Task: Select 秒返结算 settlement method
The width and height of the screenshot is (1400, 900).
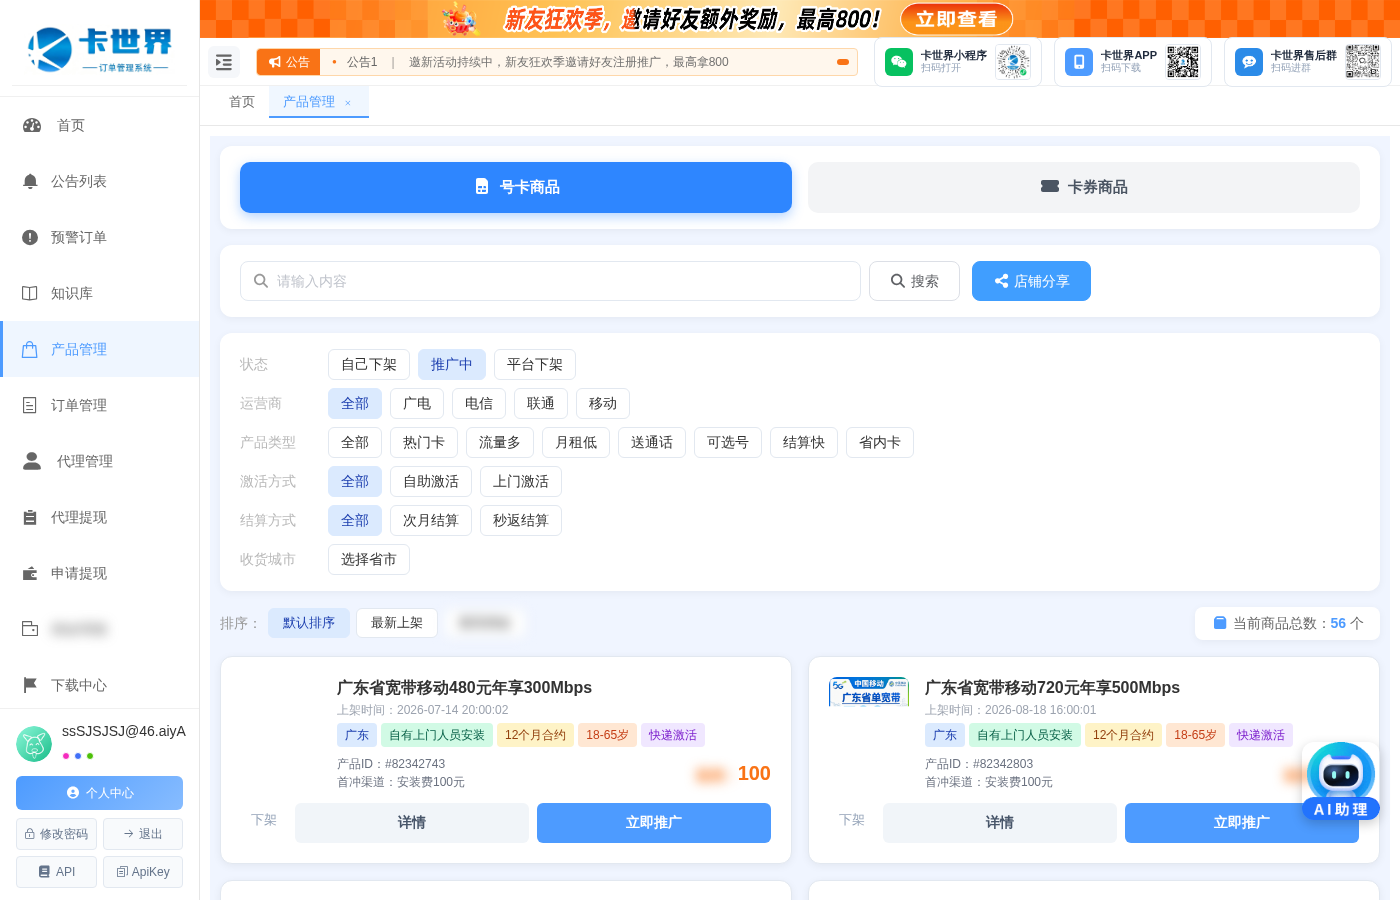Action: click(x=521, y=521)
